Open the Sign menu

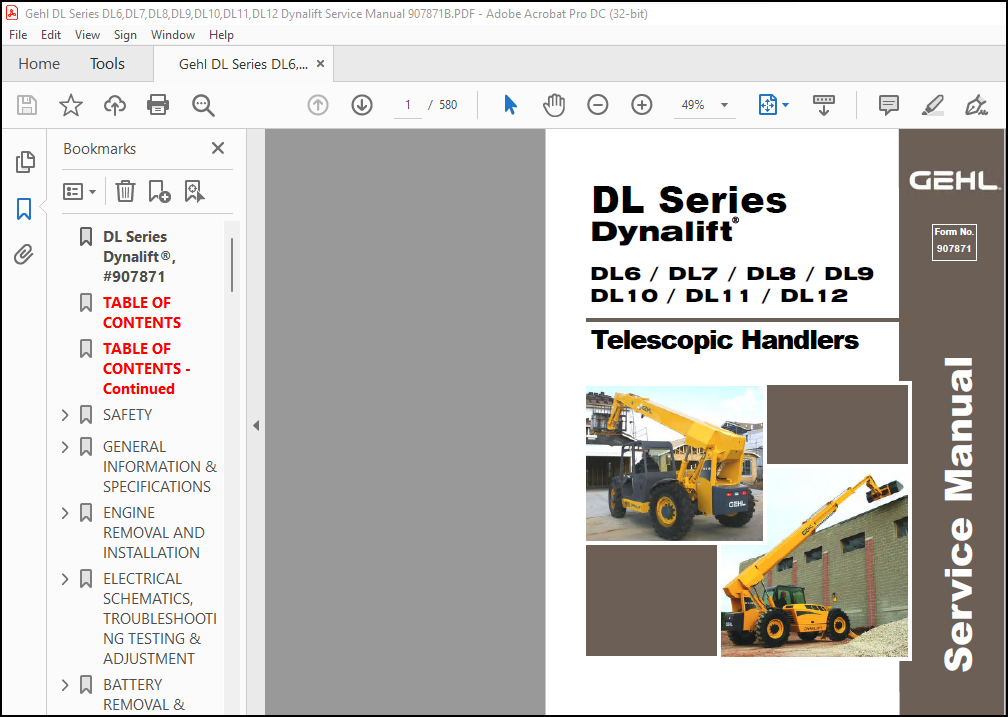(125, 35)
